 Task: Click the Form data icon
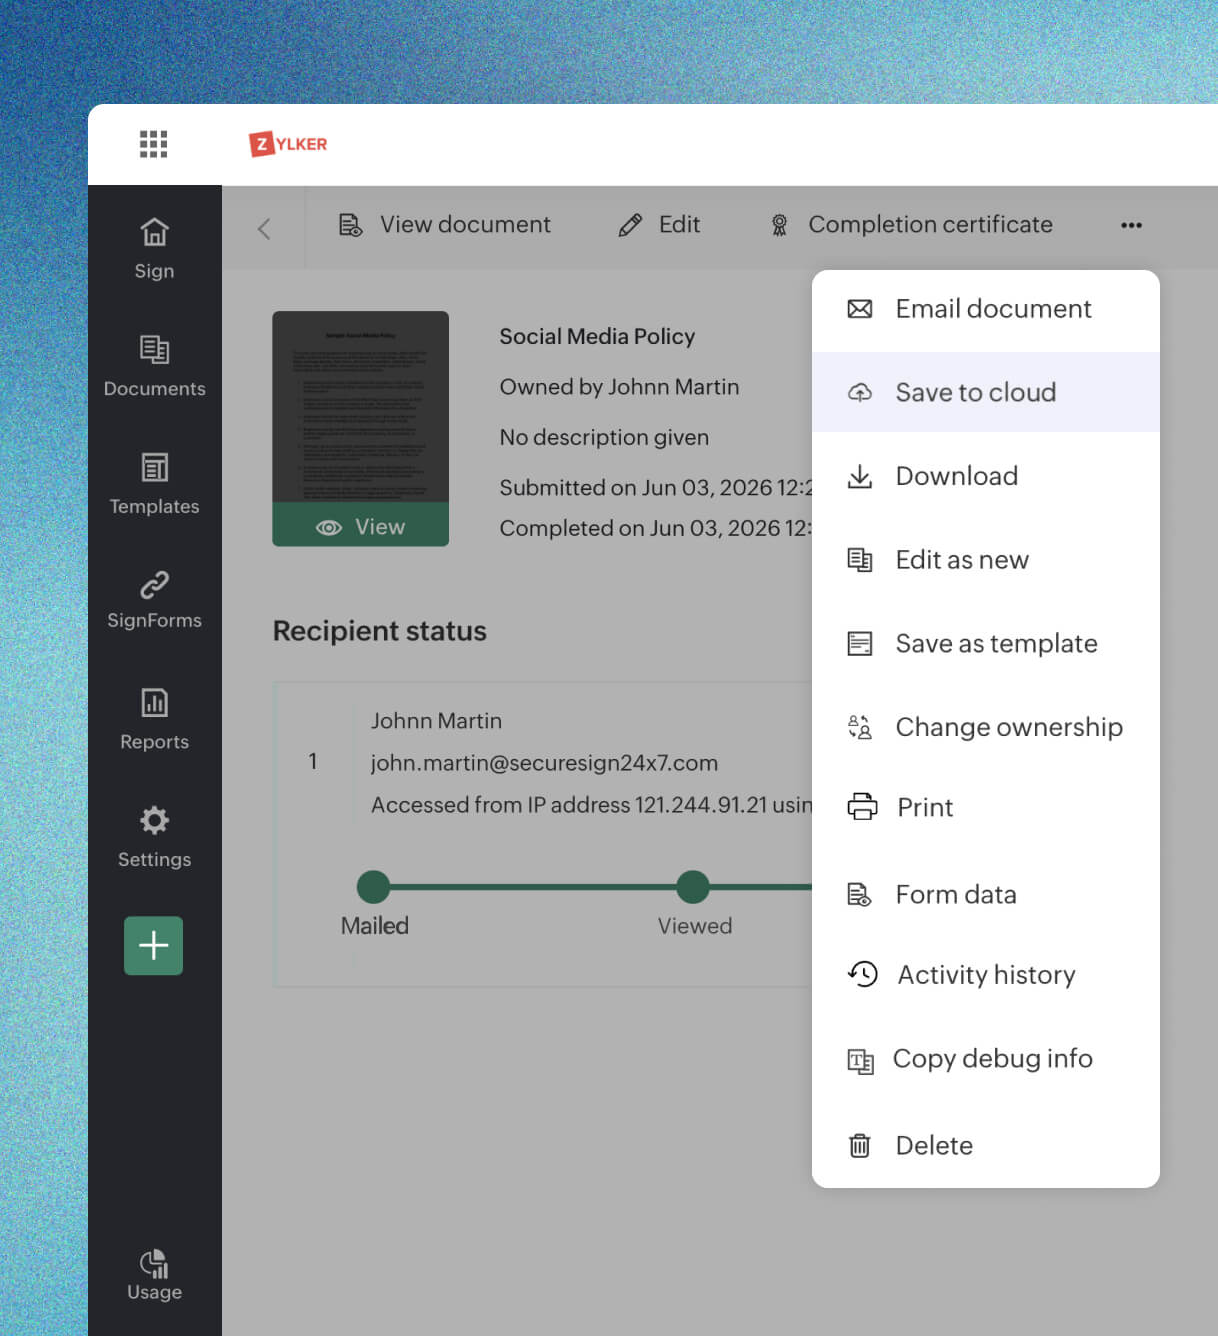(x=860, y=894)
